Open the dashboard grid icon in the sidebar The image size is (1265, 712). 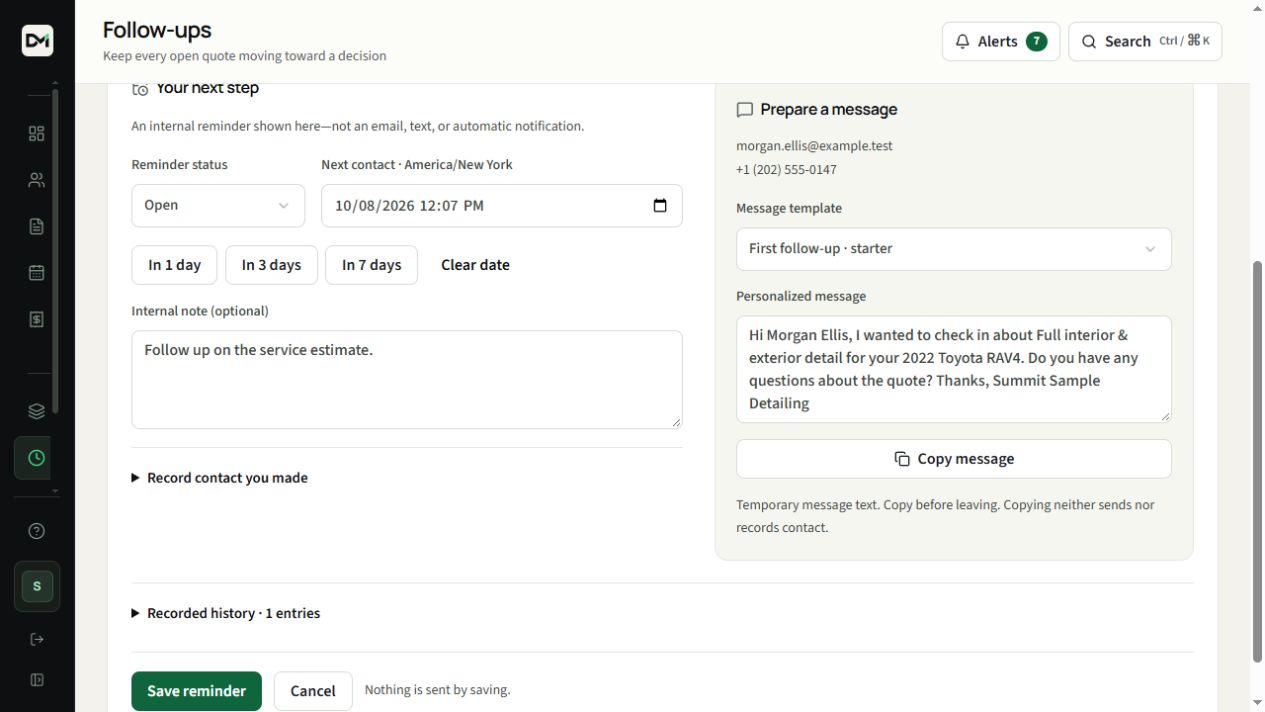(37, 134)
